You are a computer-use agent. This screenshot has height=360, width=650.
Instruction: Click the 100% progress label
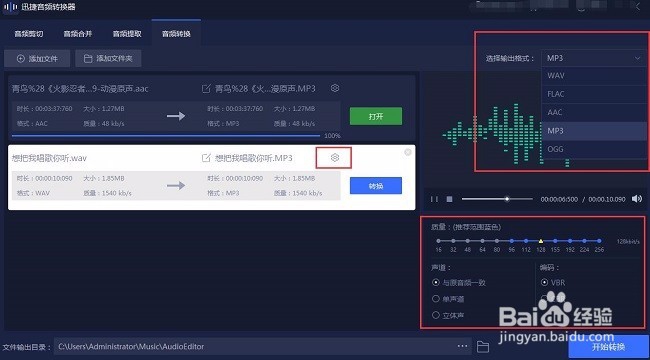click(332, 136)
